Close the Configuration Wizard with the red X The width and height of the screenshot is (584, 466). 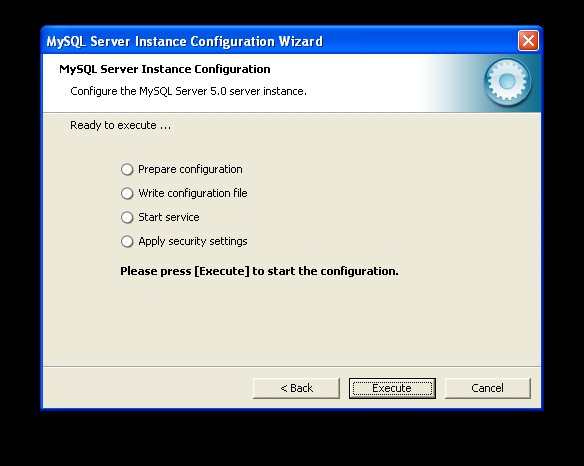(528, 41)
